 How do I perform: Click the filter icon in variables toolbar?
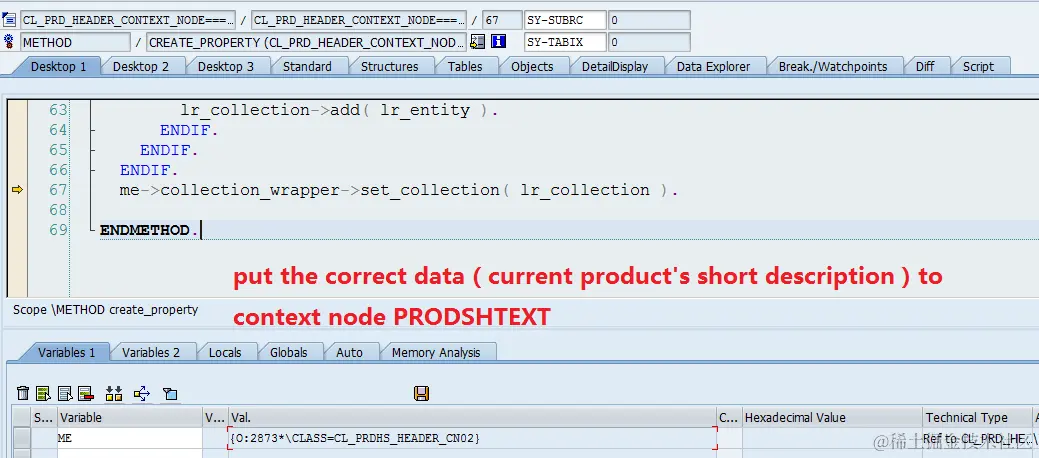pyautogui.click(x=170, y=394)
